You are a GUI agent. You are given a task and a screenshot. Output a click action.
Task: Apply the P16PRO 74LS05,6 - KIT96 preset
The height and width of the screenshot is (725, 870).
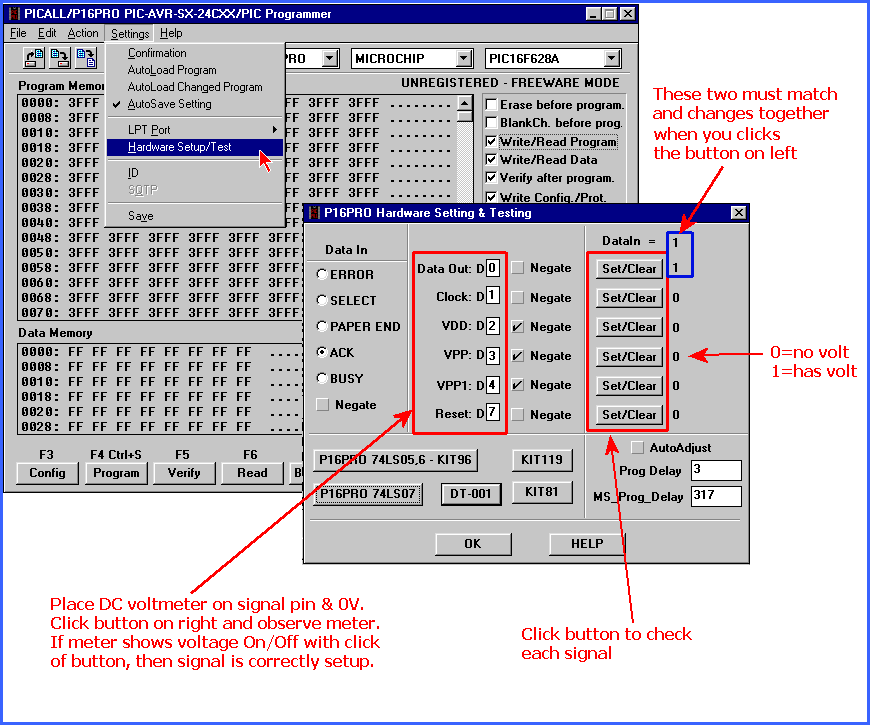coord(395,460)
